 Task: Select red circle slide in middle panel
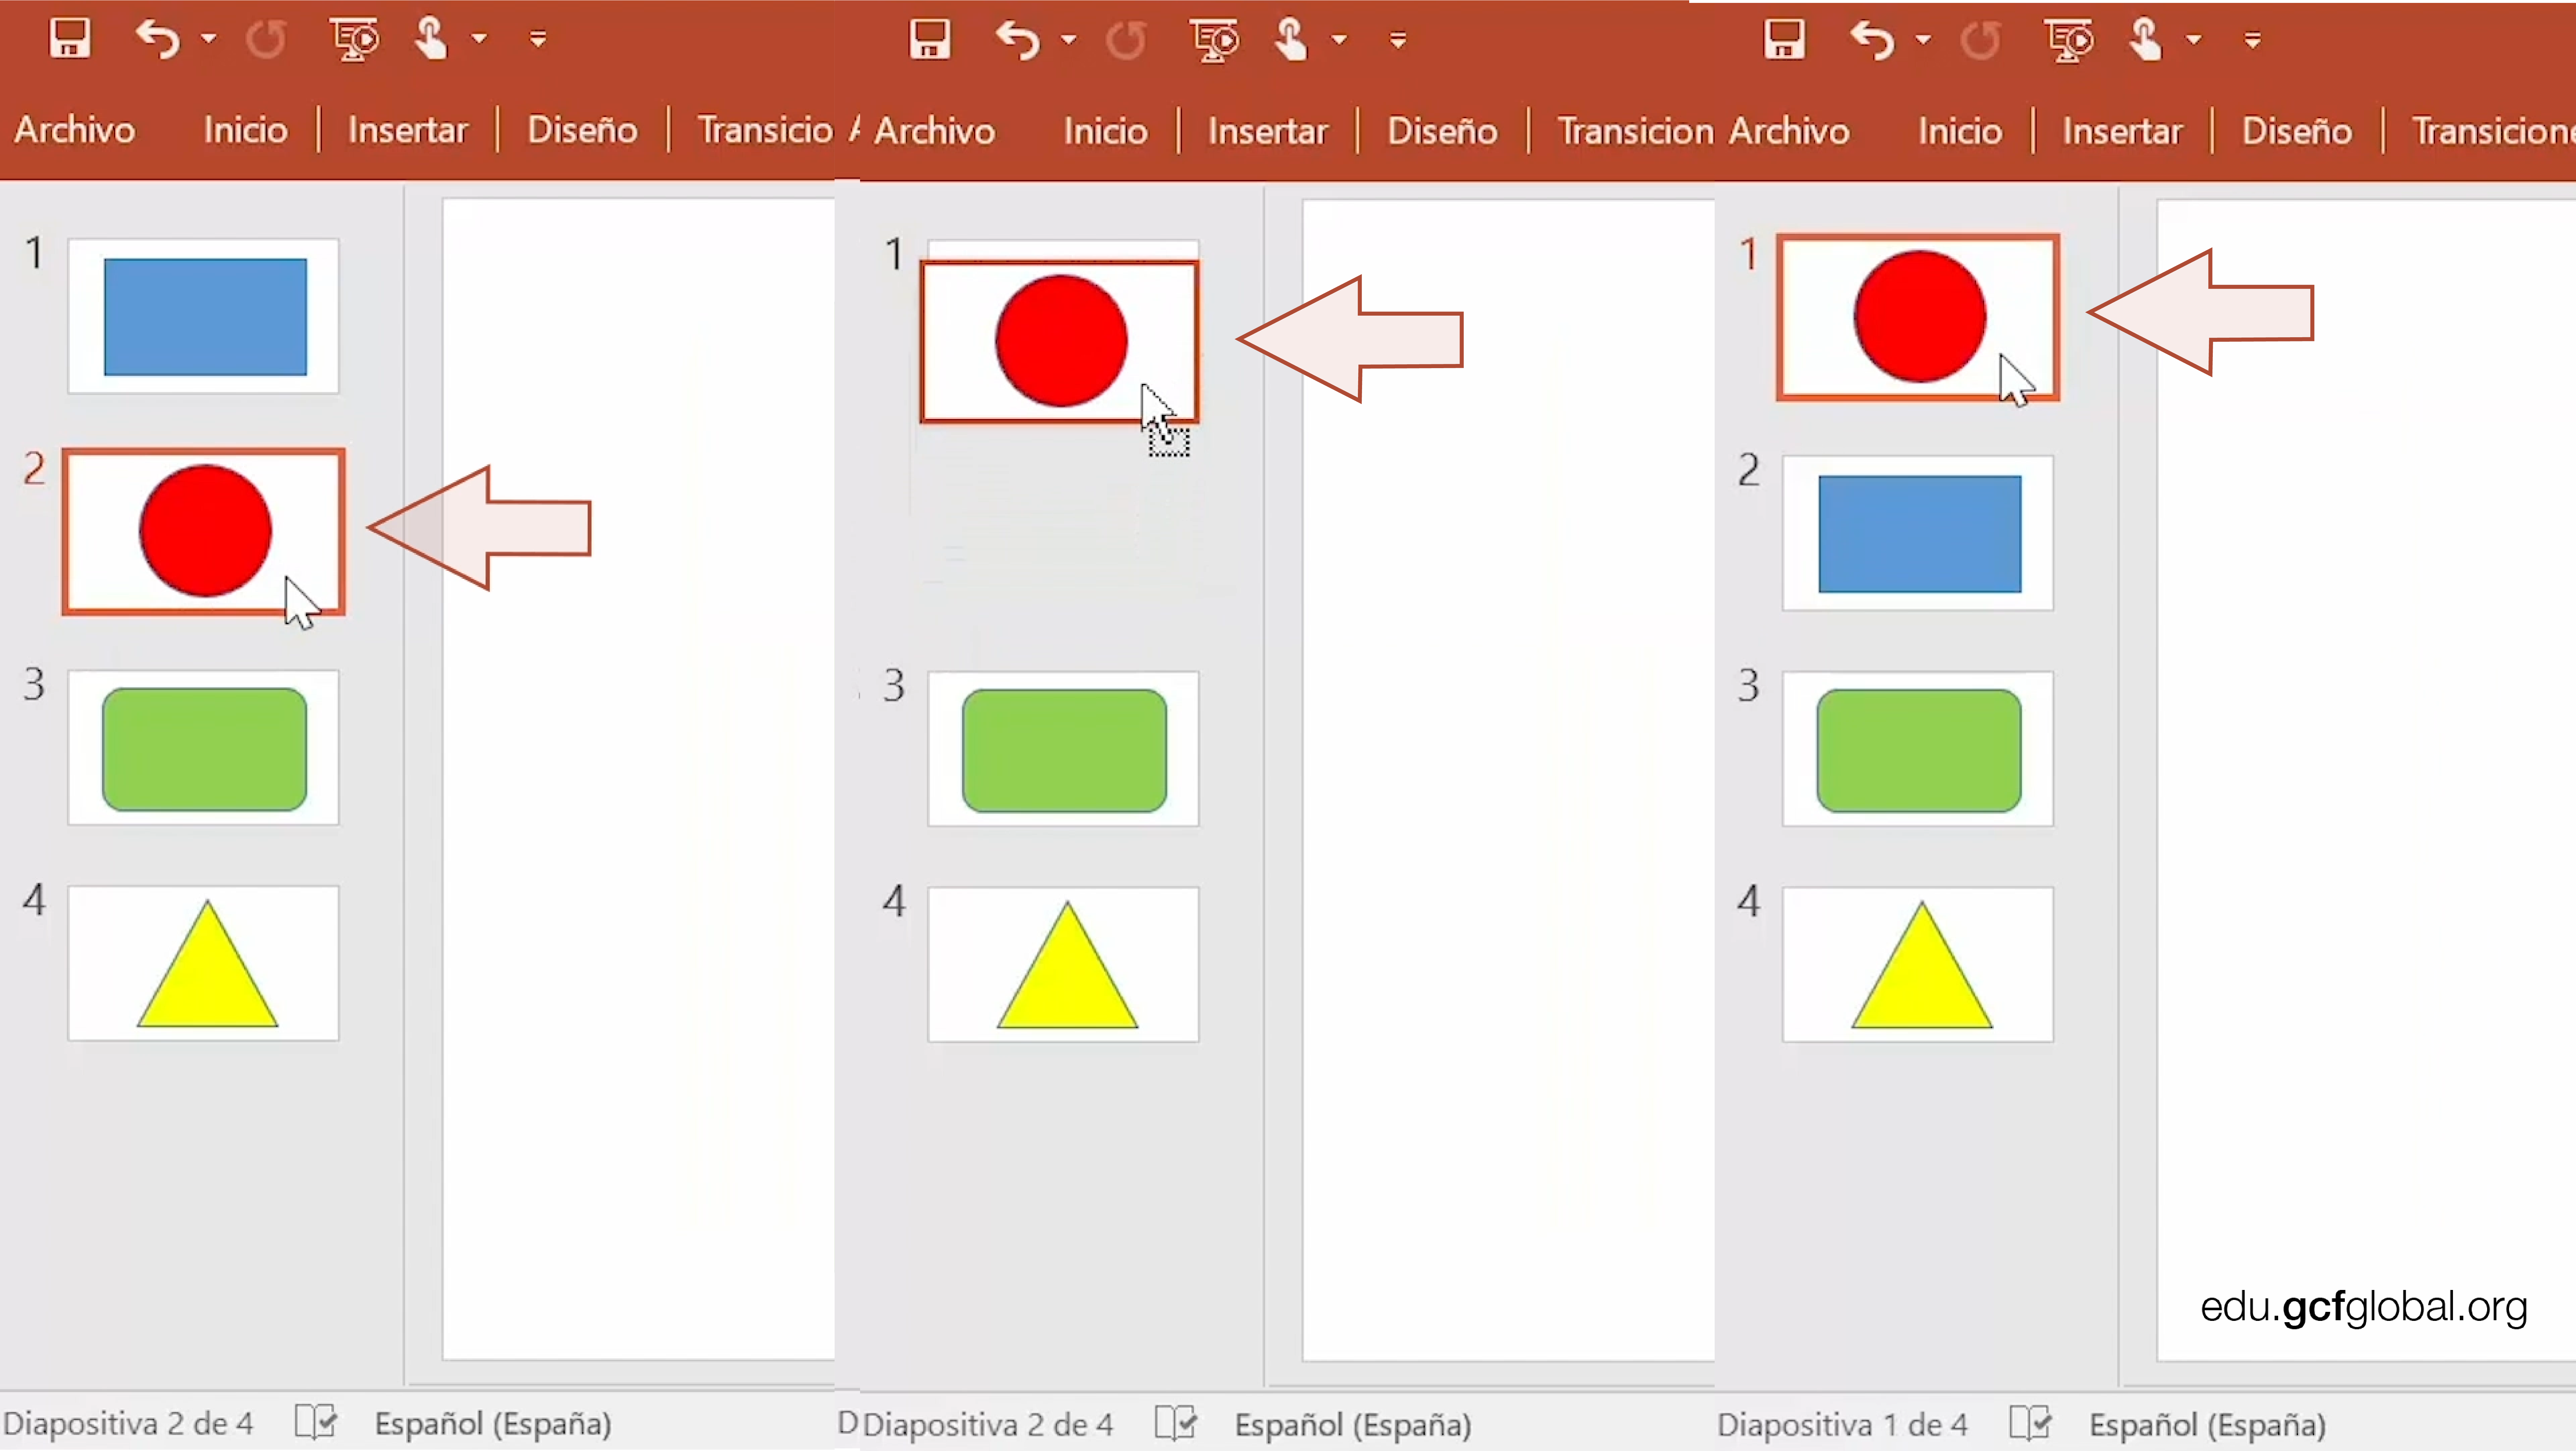point(1060,342)
